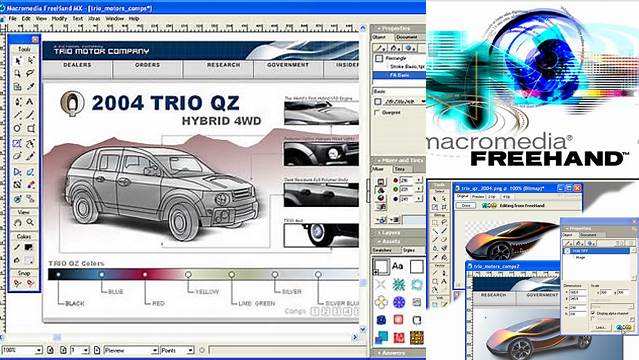Screen dimensions: 639x360
Task: Toggle the checkbox next to the Rectangle entry
Action: 379,59
